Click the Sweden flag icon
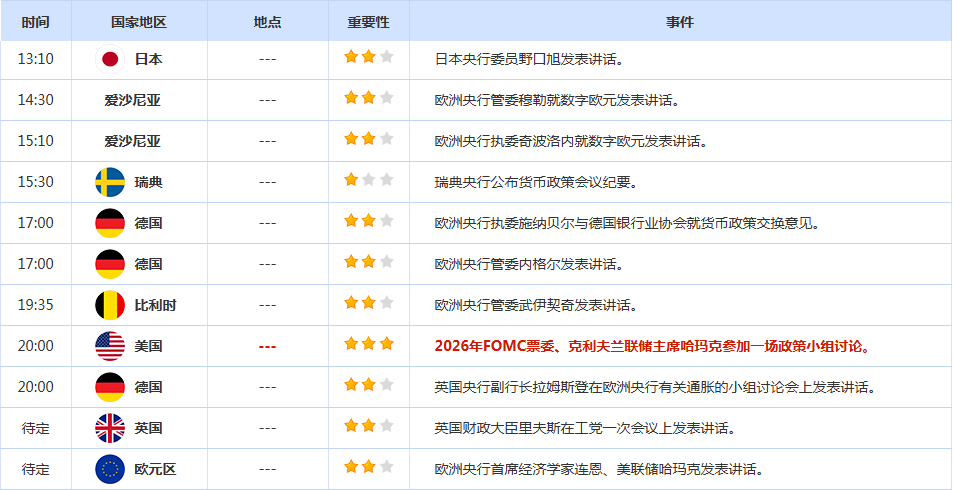This screenshot has width=953, height=490. [109, 182]
